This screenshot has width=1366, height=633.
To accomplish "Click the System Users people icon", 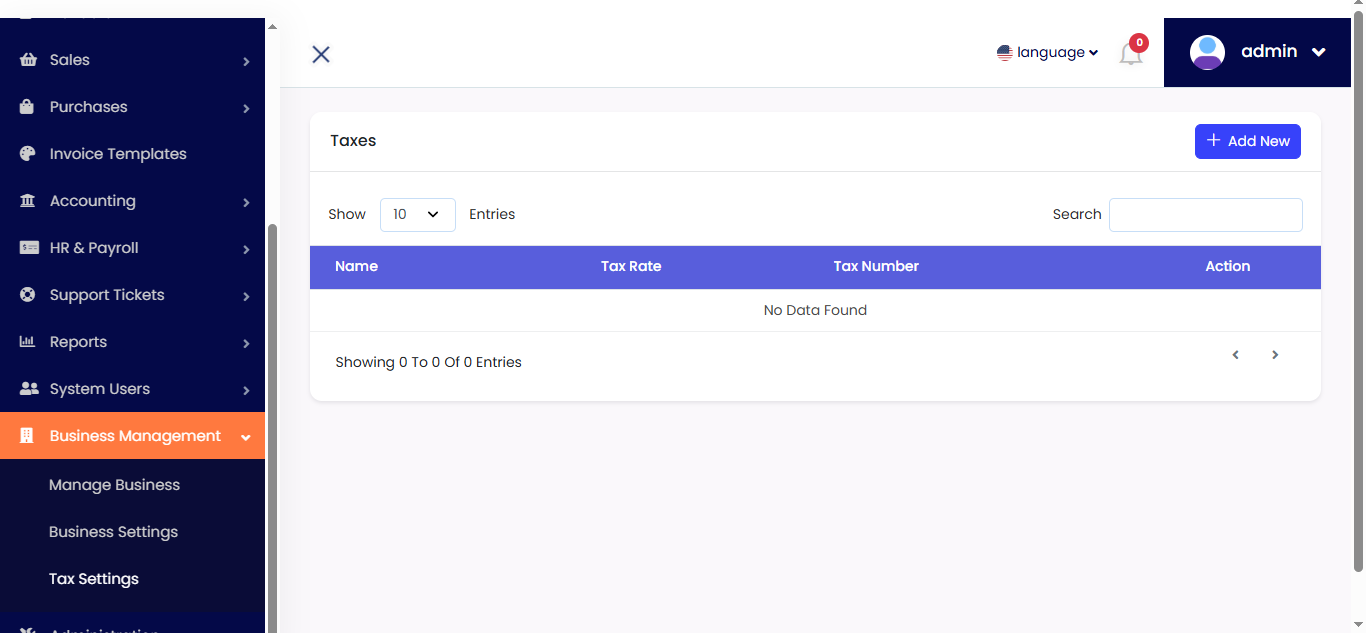I will point(29,389).
